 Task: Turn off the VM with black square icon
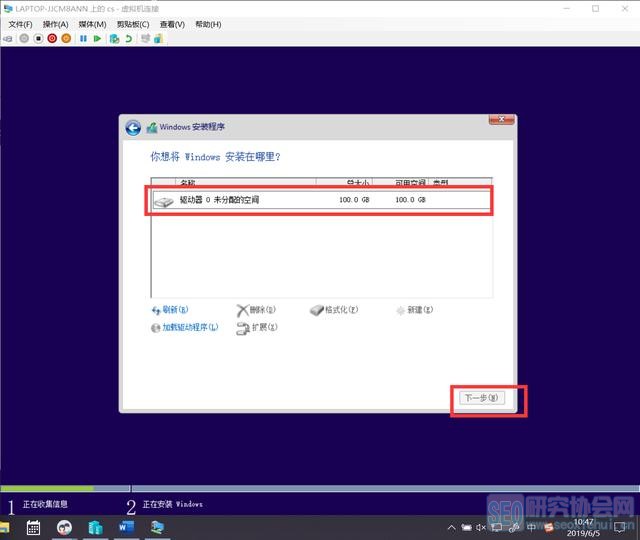(x=38, y=38)
